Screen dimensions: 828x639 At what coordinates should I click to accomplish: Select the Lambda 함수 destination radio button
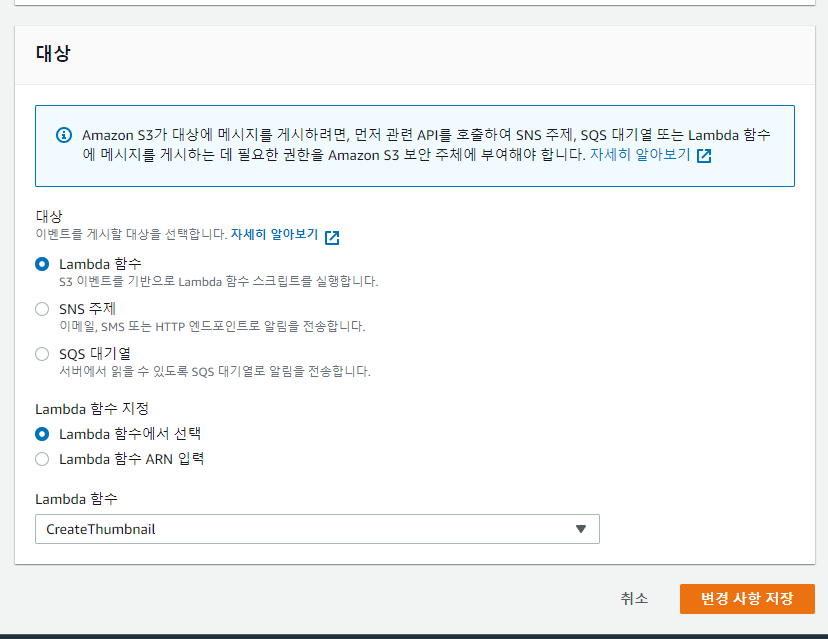[42, 264]
